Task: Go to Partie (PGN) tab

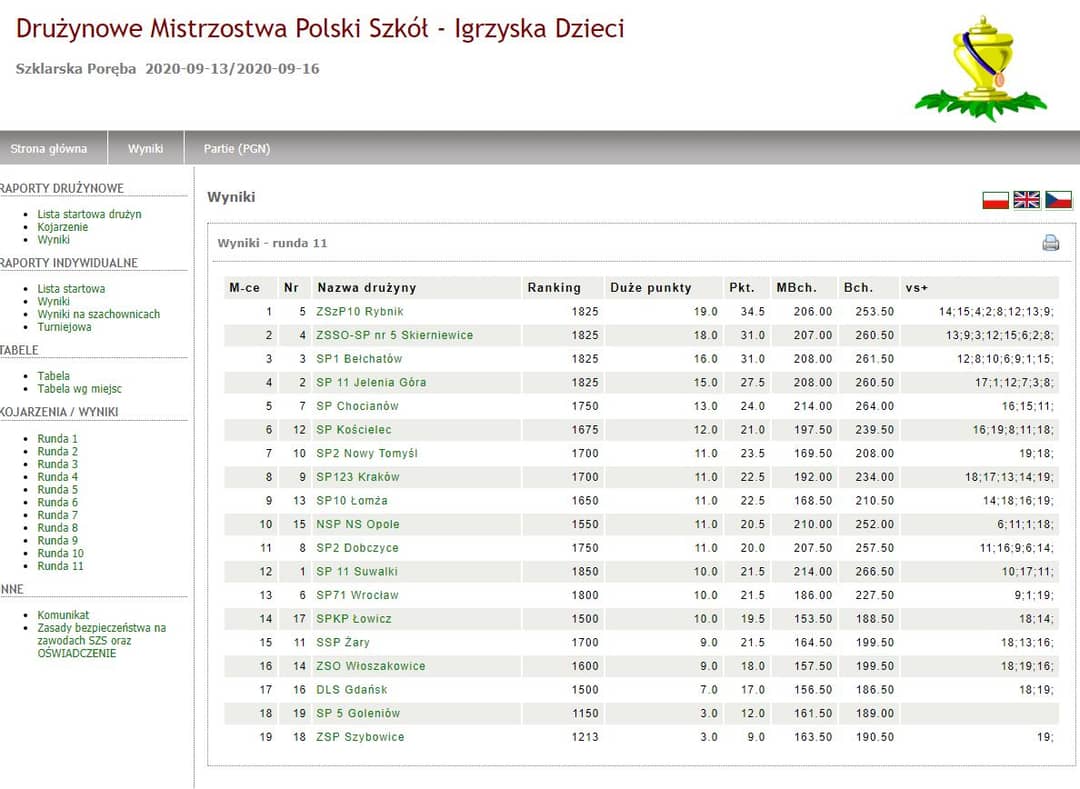Action: (x=237, y=149)
